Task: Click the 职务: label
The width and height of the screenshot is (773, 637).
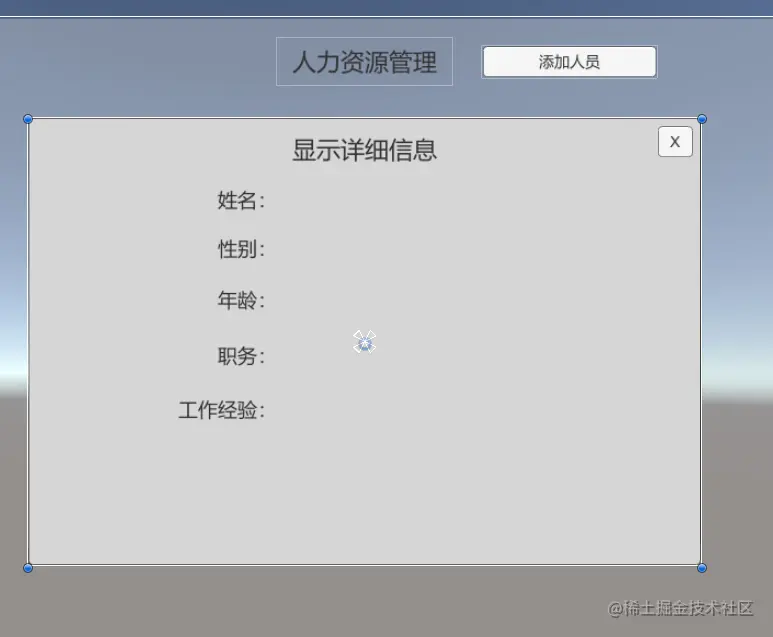Action: pyautogui.click(x=241, y=356)
